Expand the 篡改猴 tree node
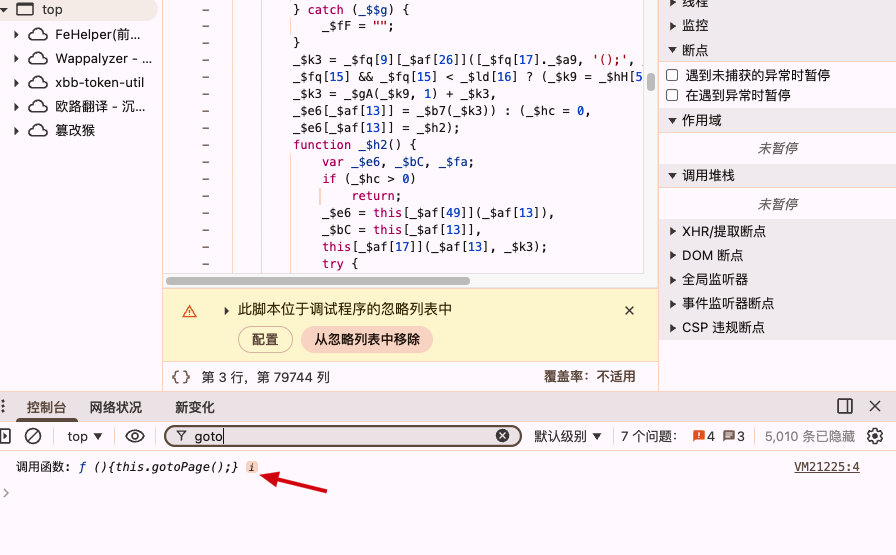Viewport: 896px width, 555px height. click(16, 131)
